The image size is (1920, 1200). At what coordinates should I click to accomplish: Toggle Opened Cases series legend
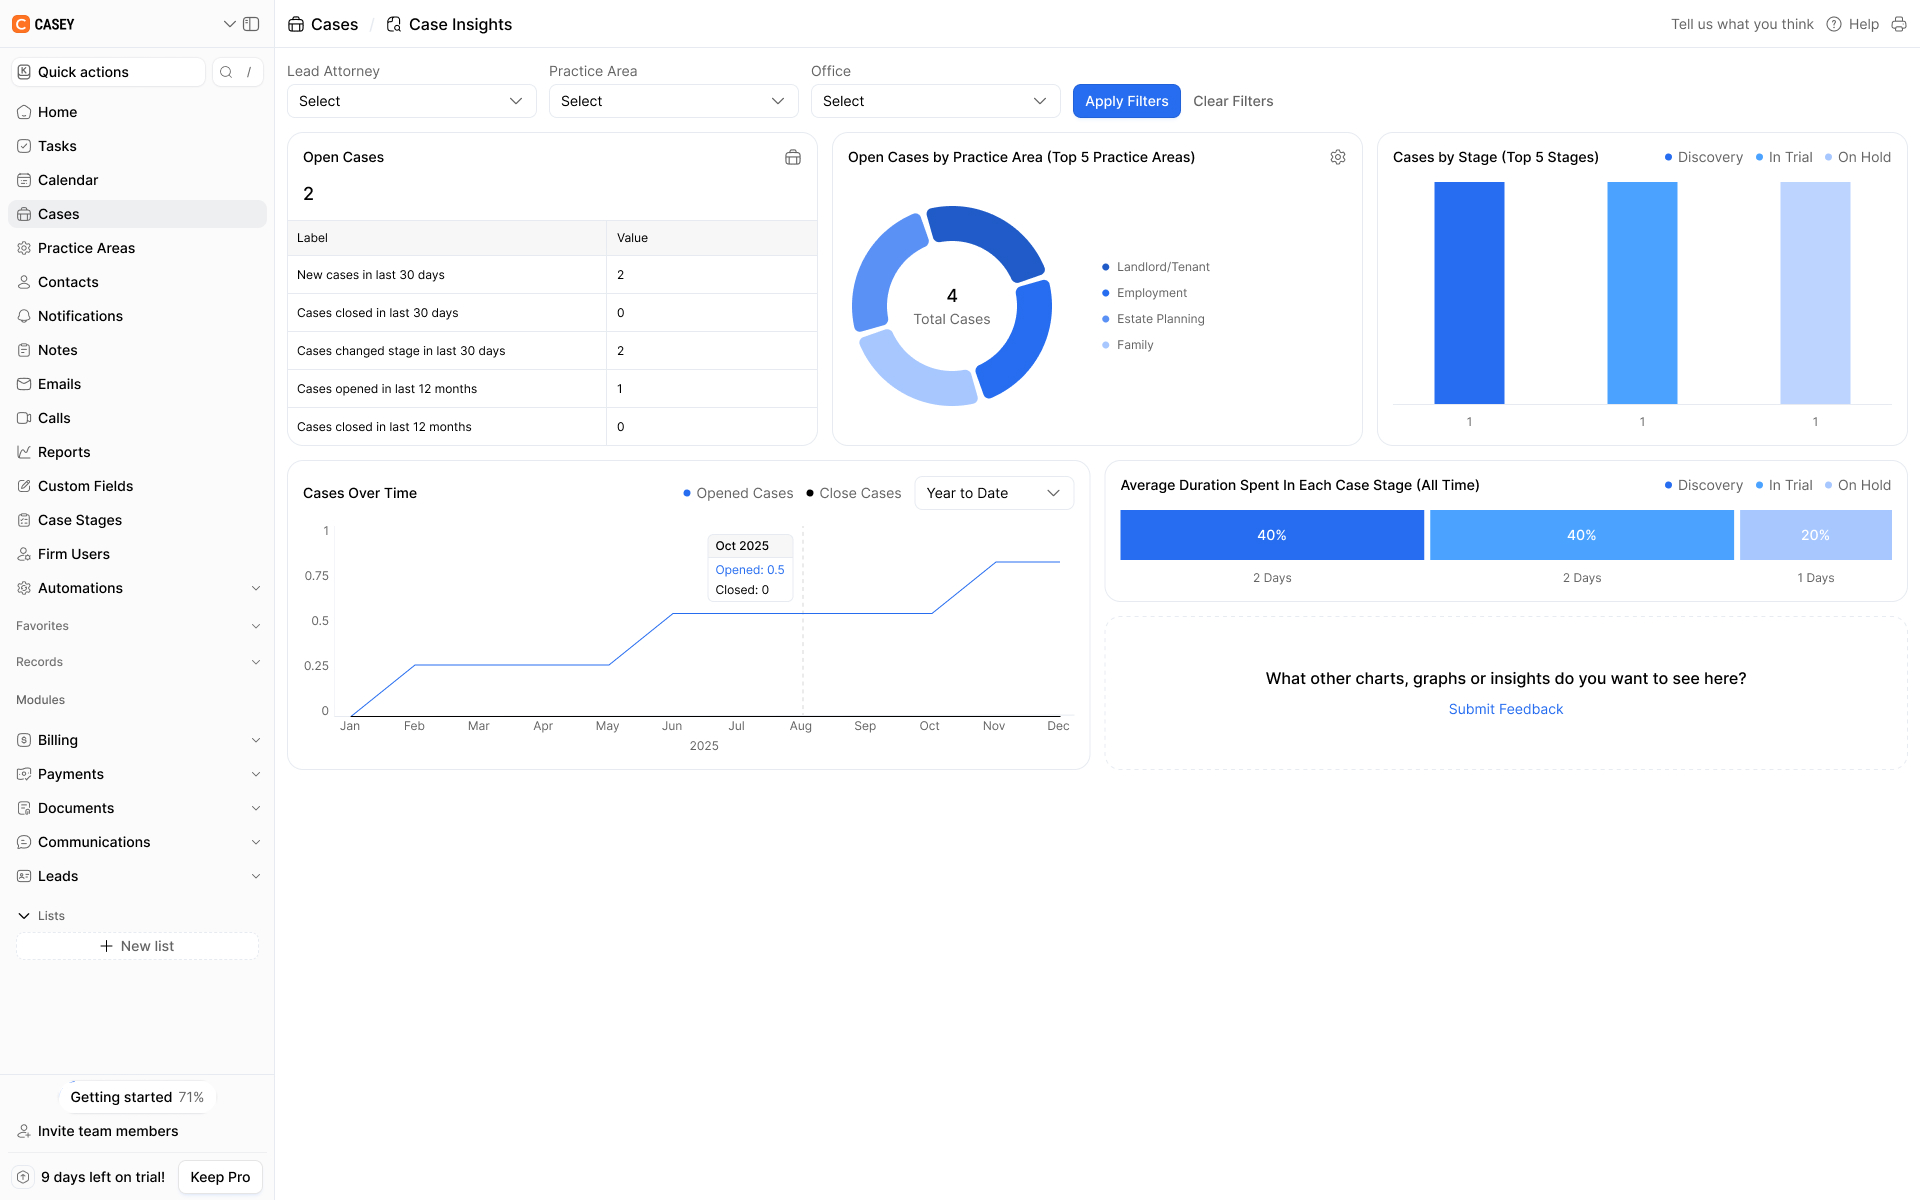coord(738,493)
